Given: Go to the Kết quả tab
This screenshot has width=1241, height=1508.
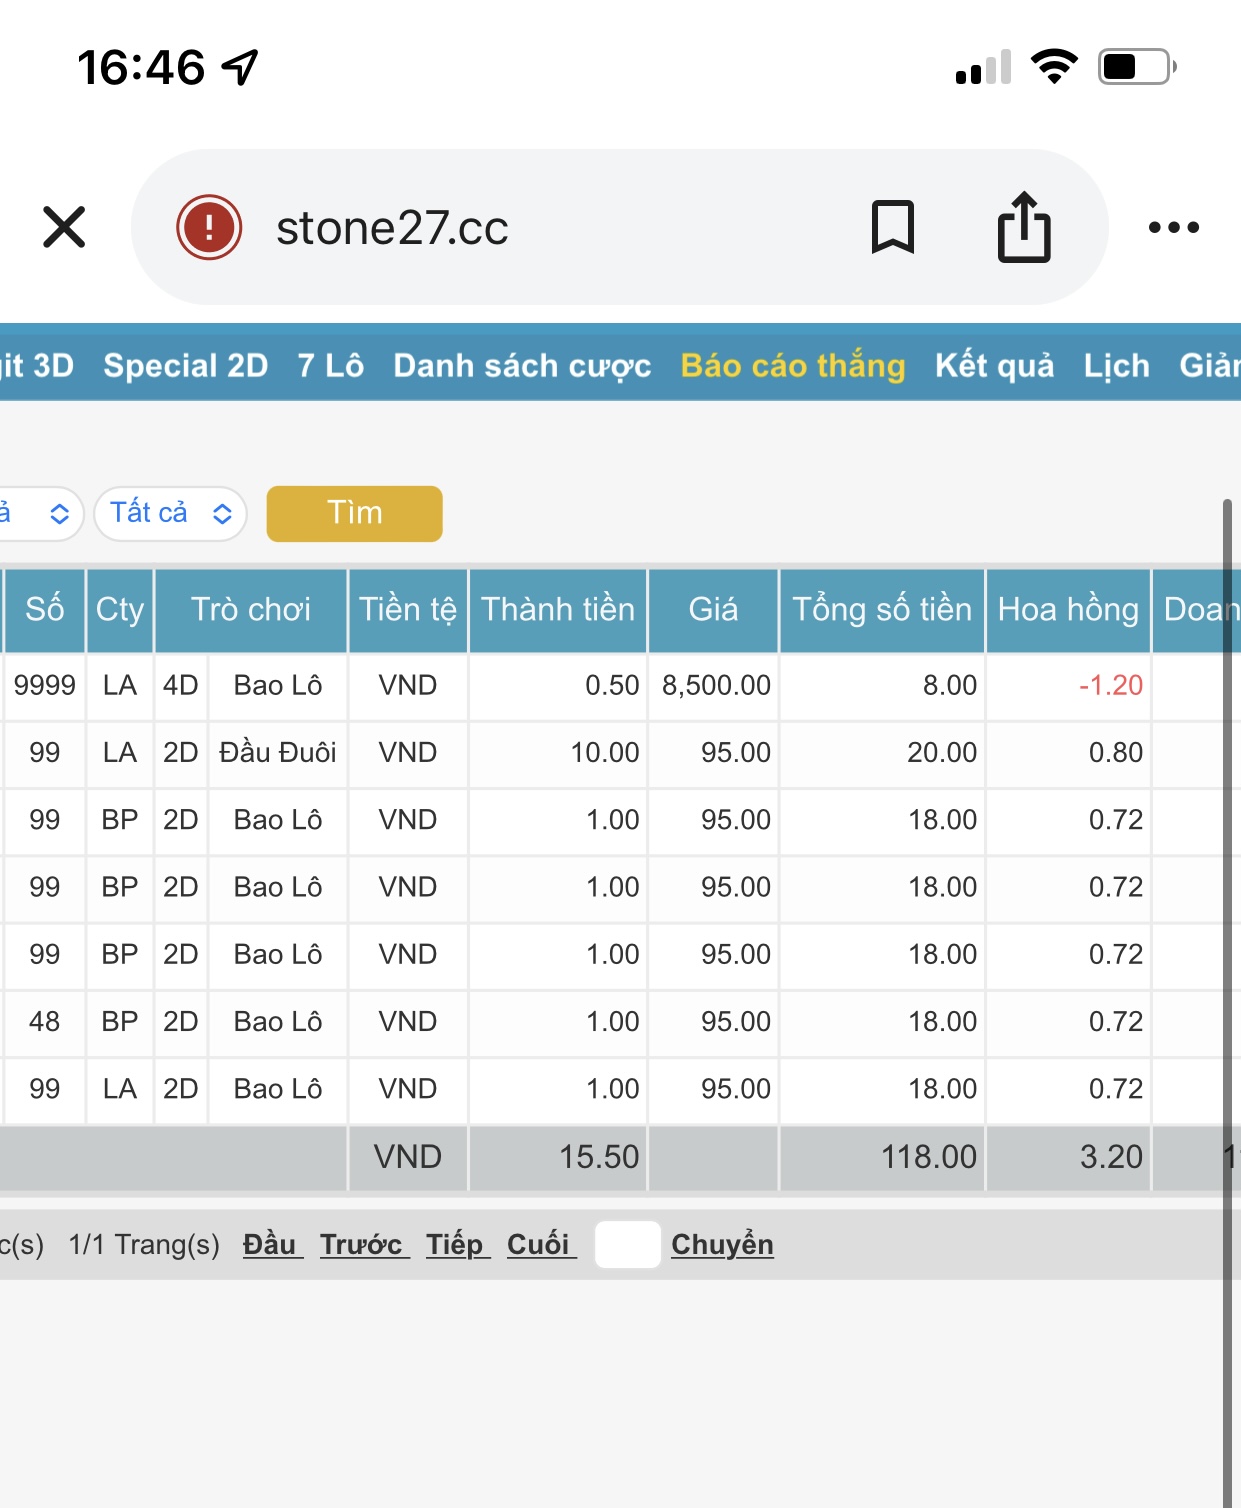Looking at the screenshot, I should click(x=994, y=365).
